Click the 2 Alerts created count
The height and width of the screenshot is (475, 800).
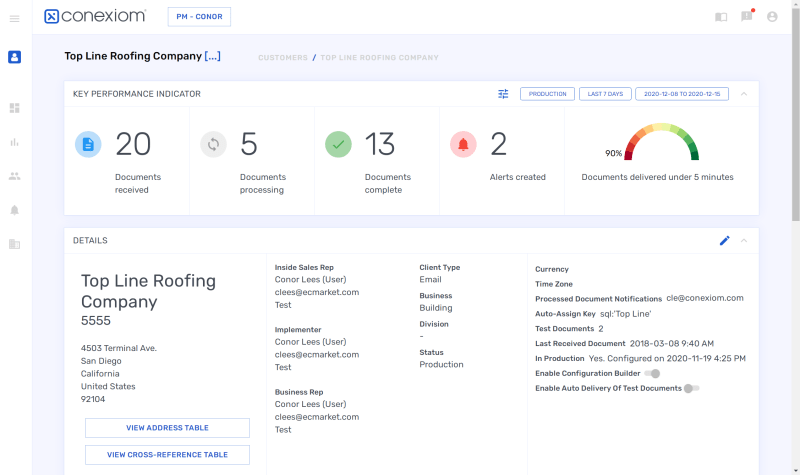(498, 144)
